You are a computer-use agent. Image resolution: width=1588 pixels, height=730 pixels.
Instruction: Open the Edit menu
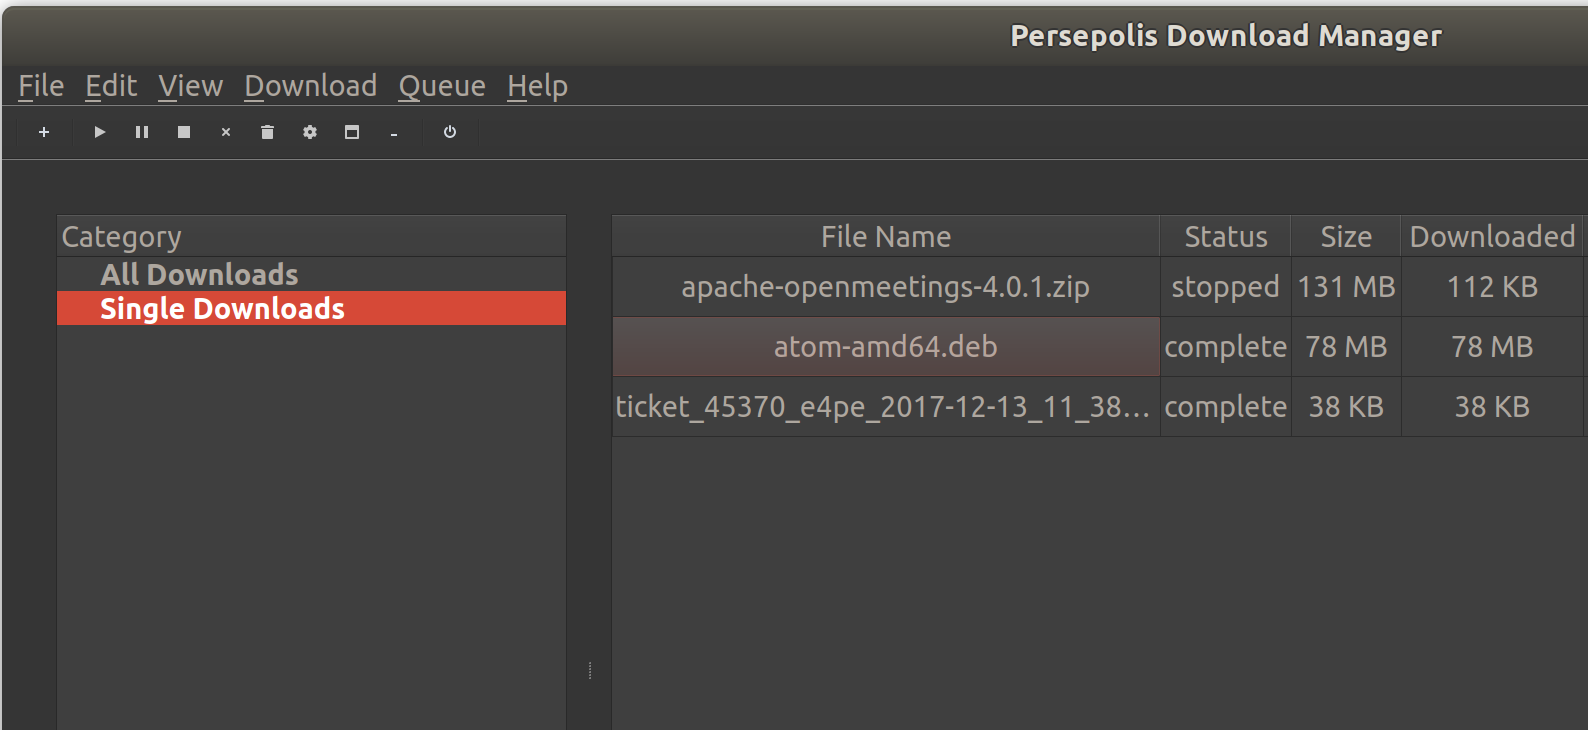tap(111, 86)
